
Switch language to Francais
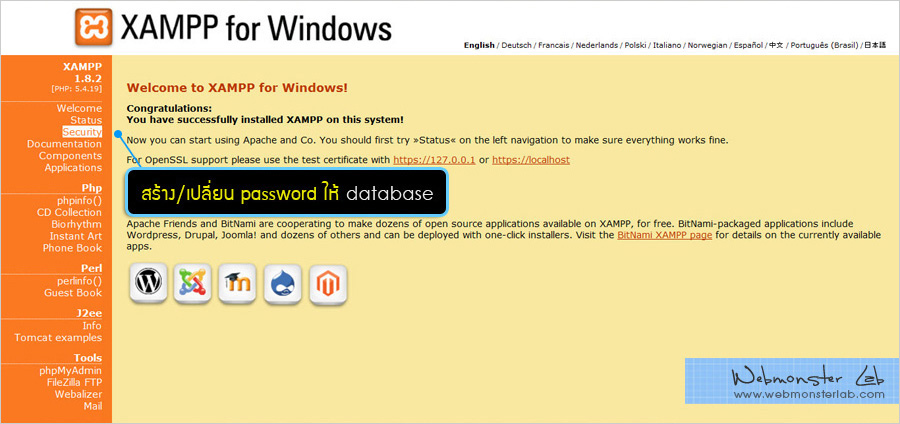[x=553, y=45]
